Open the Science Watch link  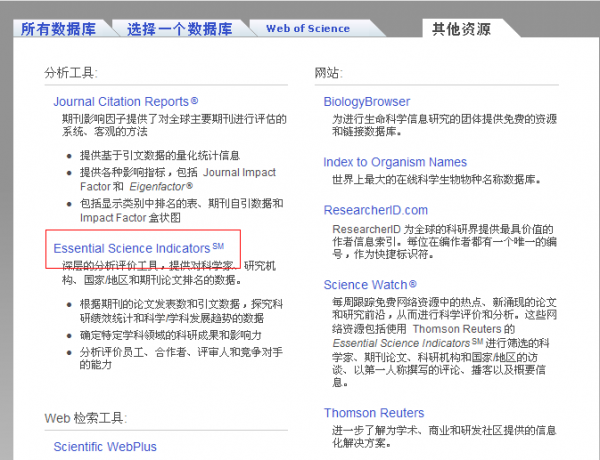pyautogui.click(x=370, y=285)
